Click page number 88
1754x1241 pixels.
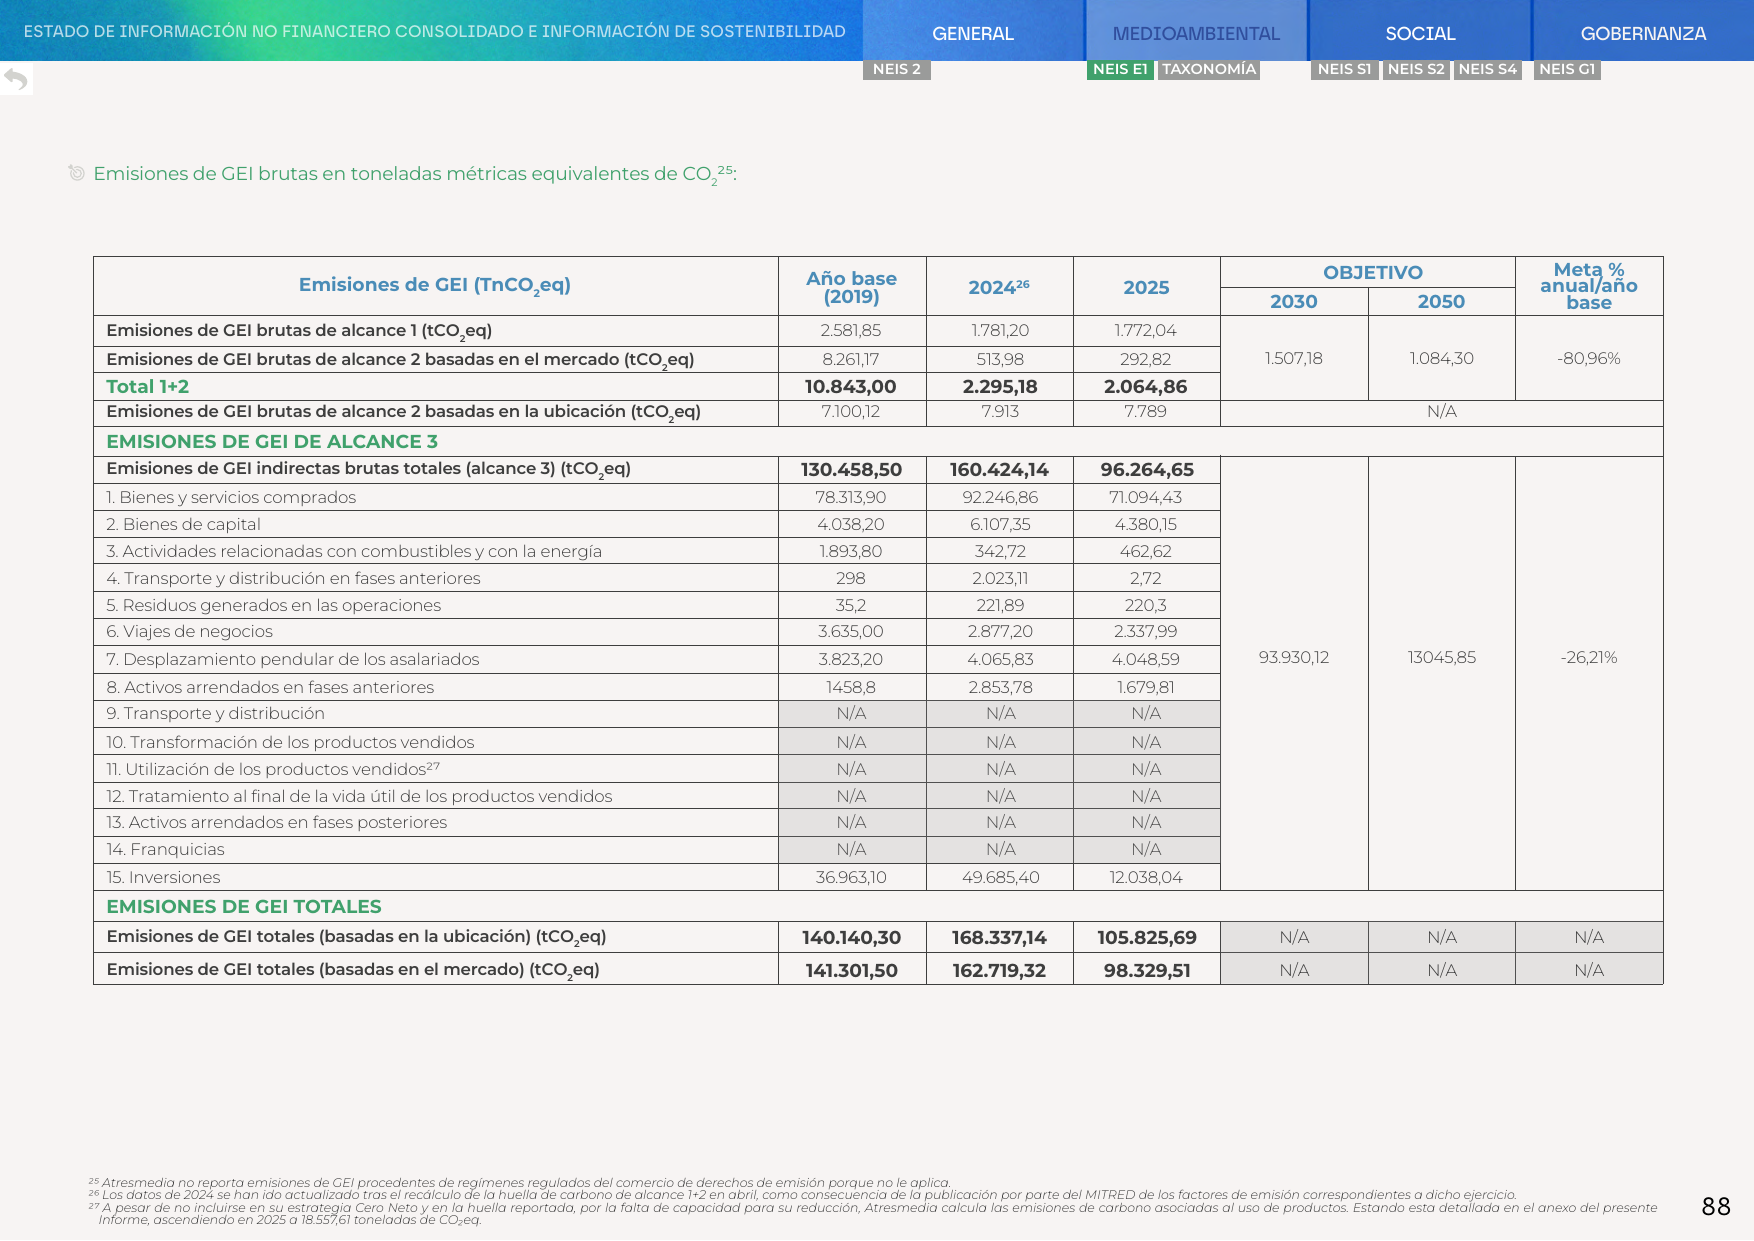(x=1716, y=1207)
